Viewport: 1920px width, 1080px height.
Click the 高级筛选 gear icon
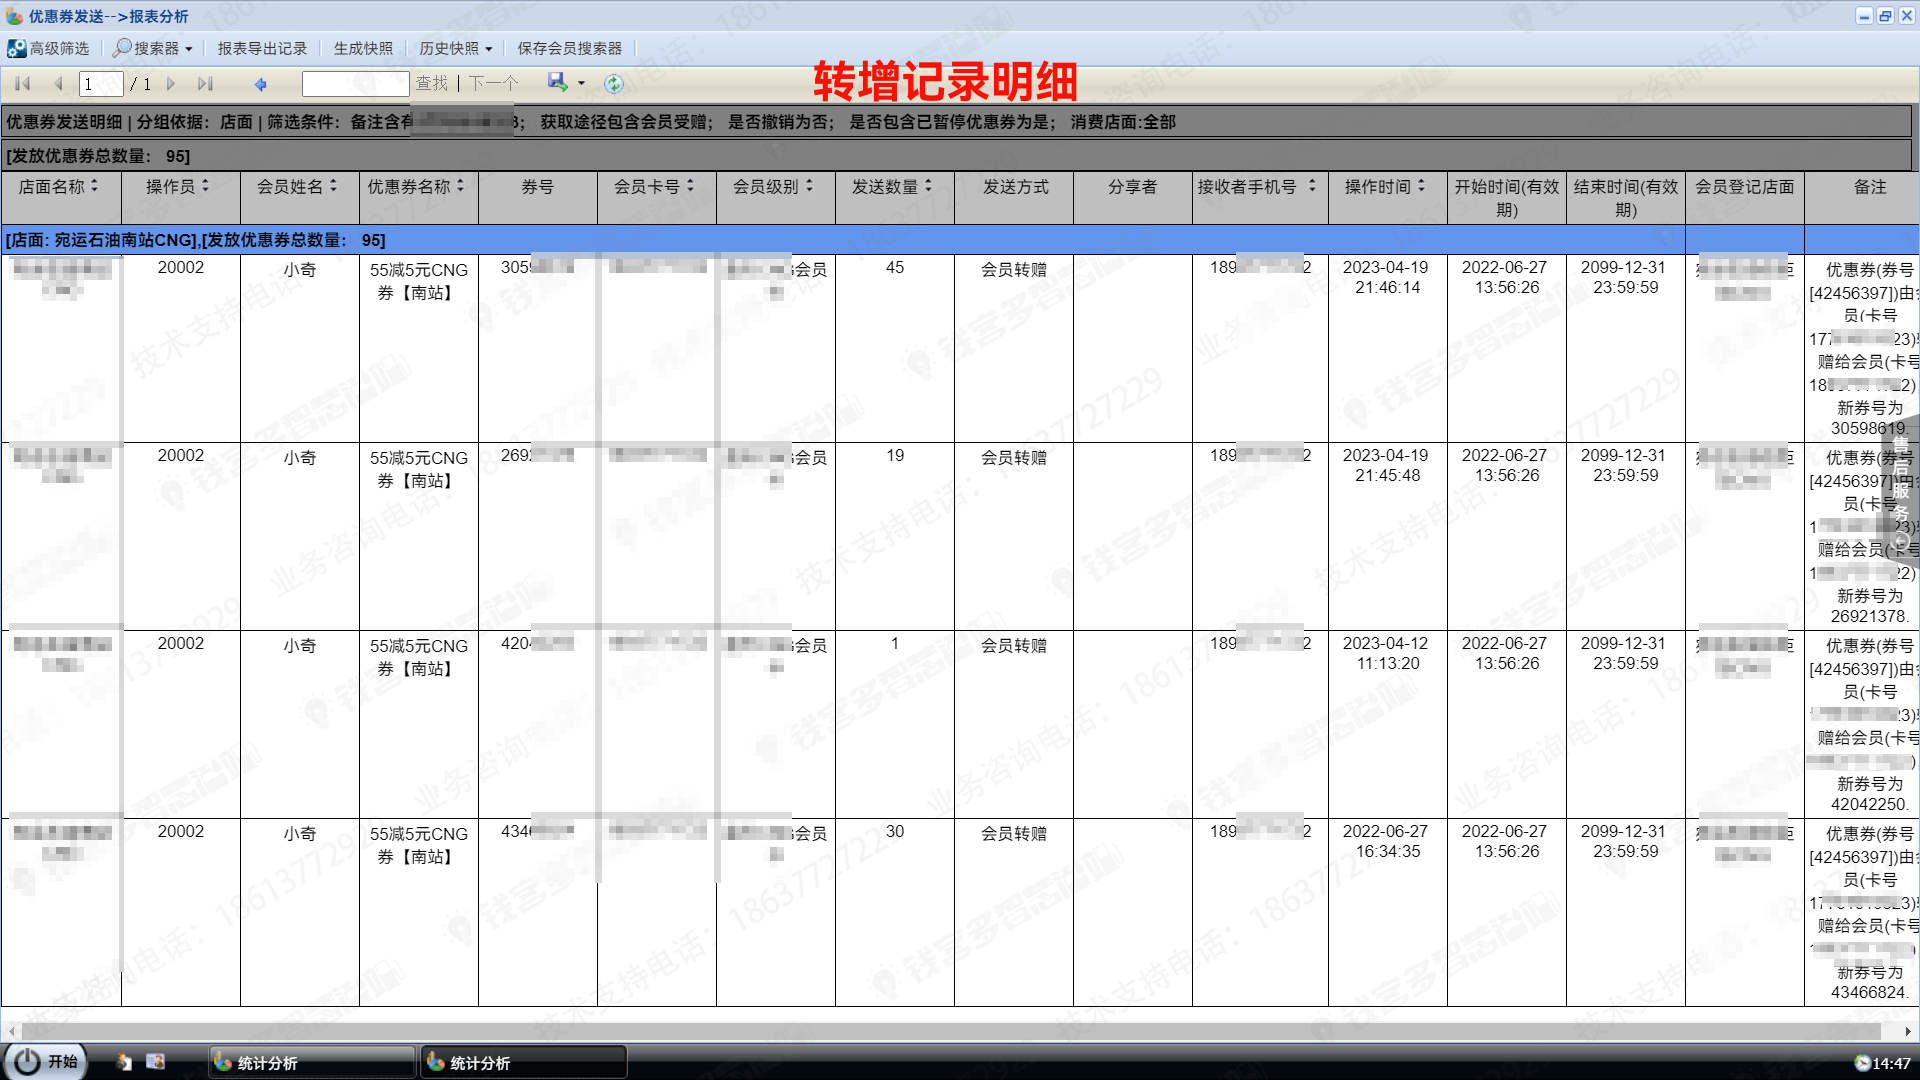point(16,48)
